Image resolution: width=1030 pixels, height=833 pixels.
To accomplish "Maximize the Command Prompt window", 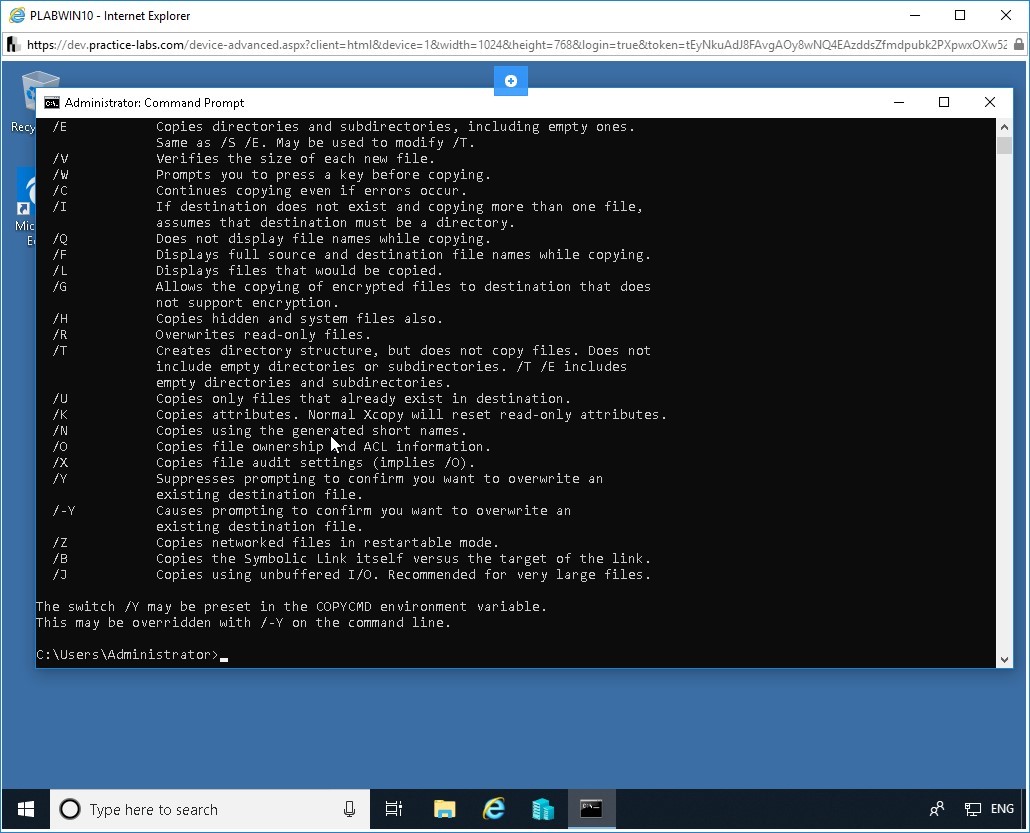I will click(944, 102).
